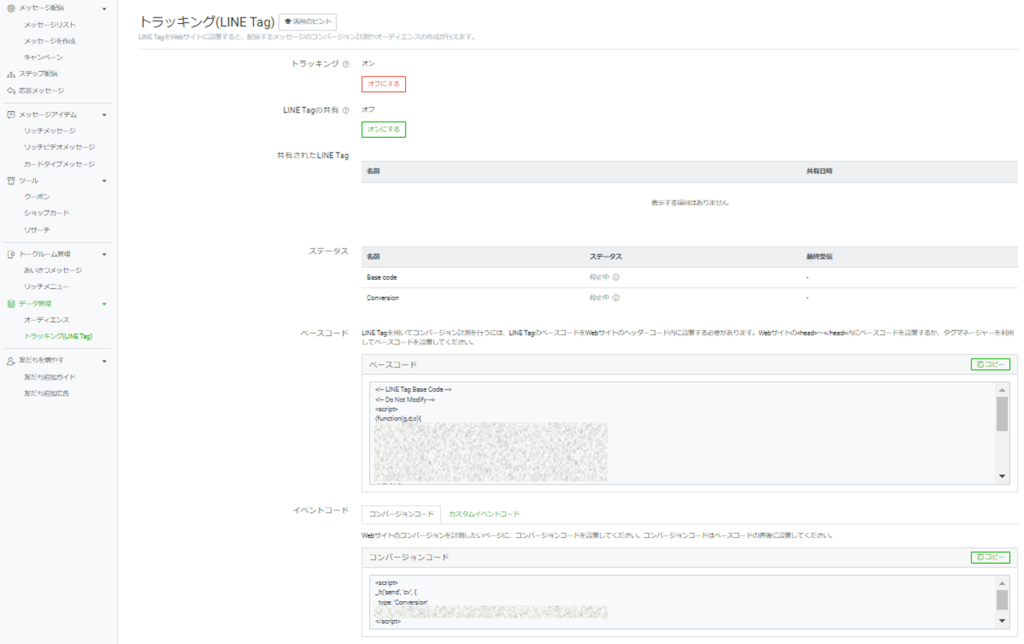Click ステータス column header in status table
Image resolution: width=1024 pixels, height=644 pixels.
[x=605, y=257]
